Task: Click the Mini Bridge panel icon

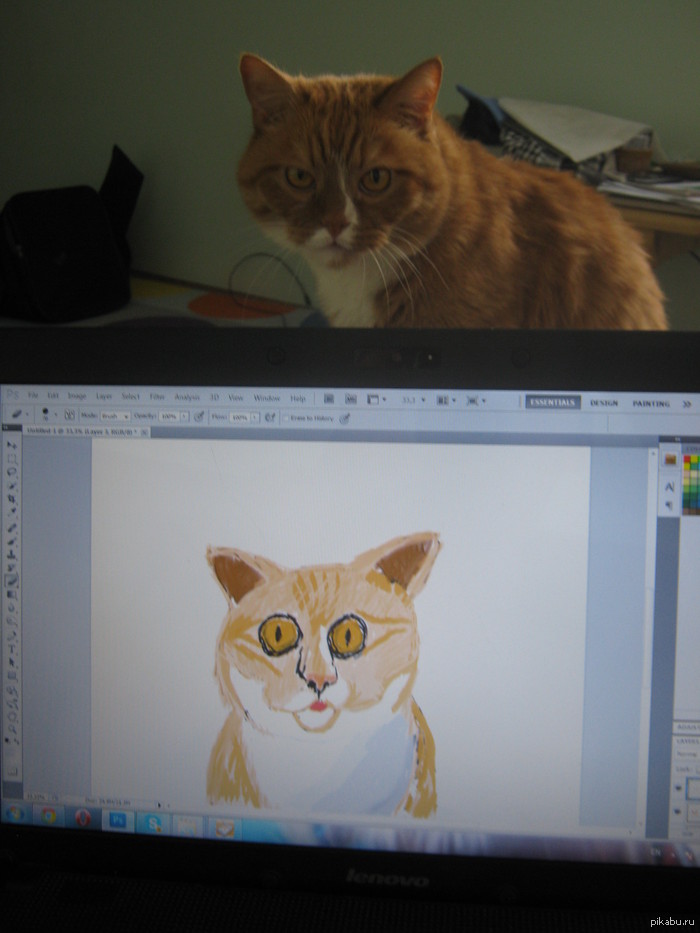Action: tap(670, 459)
